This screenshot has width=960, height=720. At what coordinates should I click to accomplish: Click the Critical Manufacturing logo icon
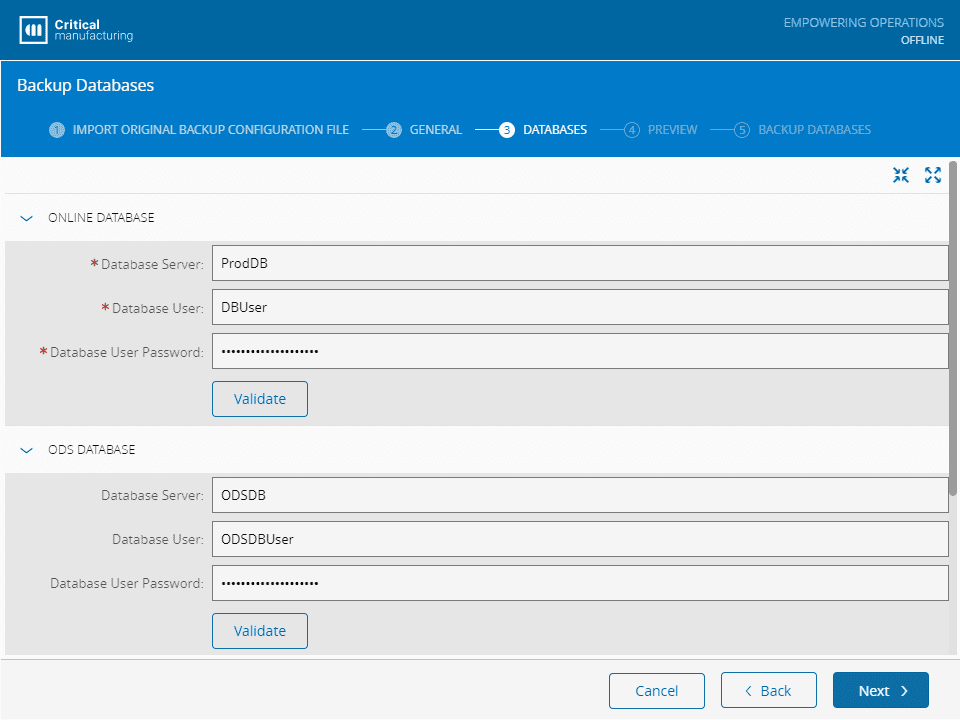(x=34, y=30)
